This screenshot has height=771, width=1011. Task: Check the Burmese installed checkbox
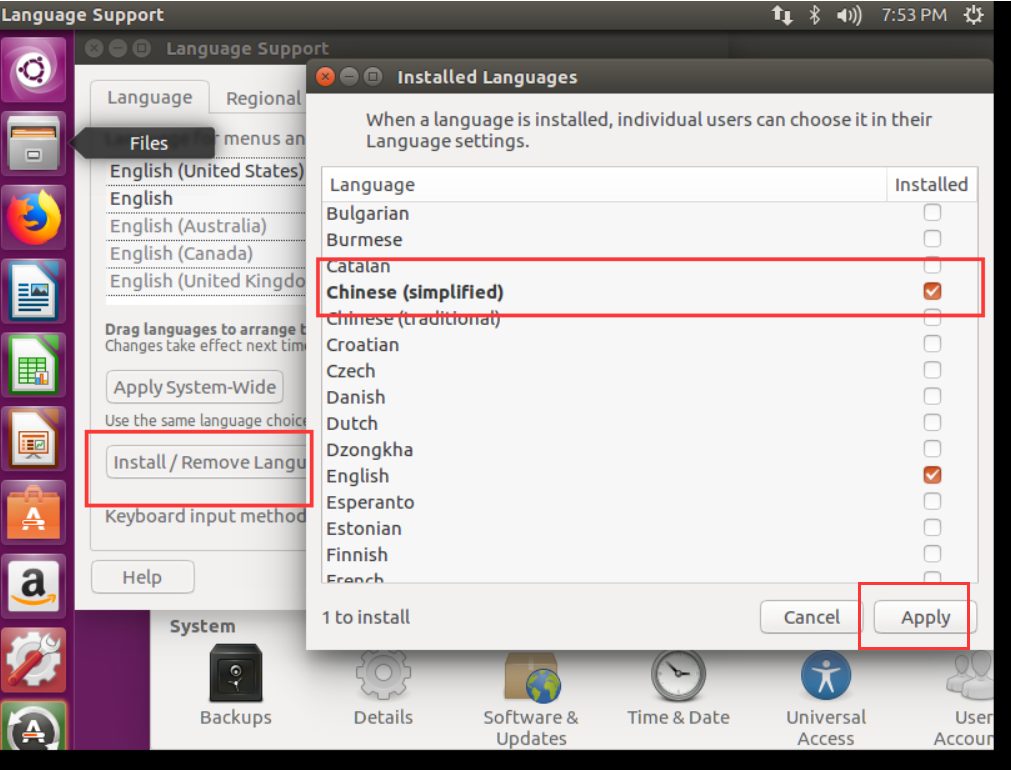point(932,239)
